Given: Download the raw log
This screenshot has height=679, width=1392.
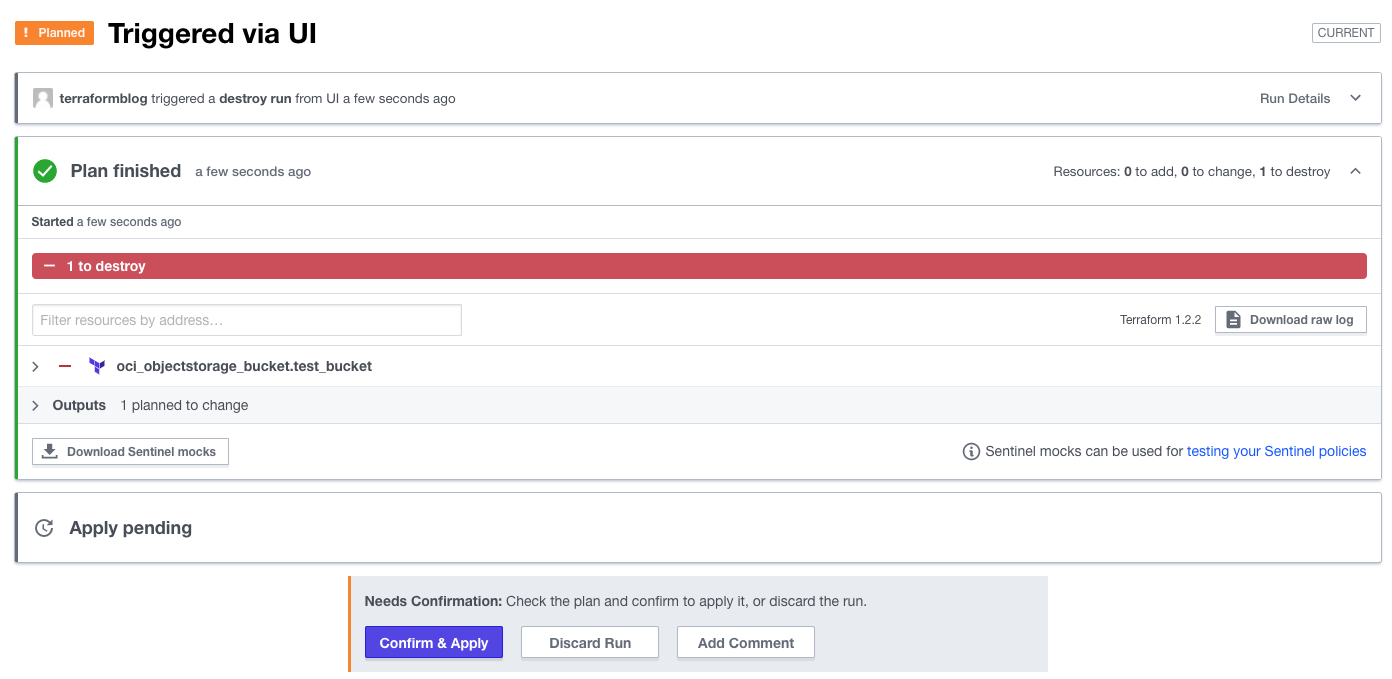Looking at the screenshot, I should coord(1290,320).
